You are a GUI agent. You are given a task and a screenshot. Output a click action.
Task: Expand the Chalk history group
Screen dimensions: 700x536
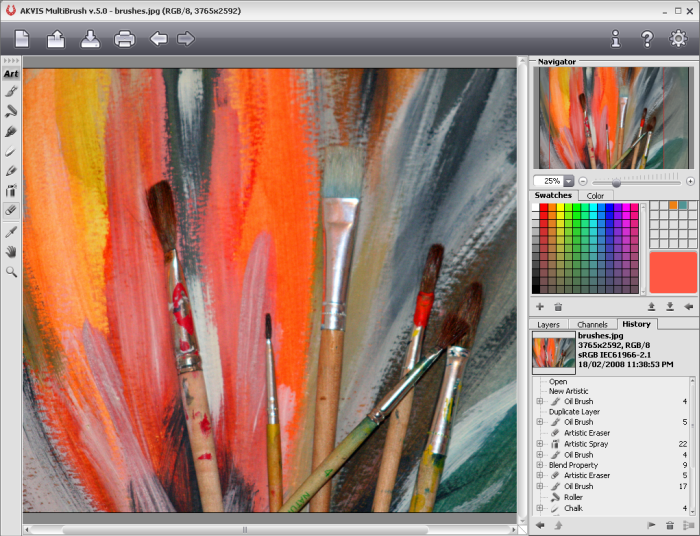[540, 508]
